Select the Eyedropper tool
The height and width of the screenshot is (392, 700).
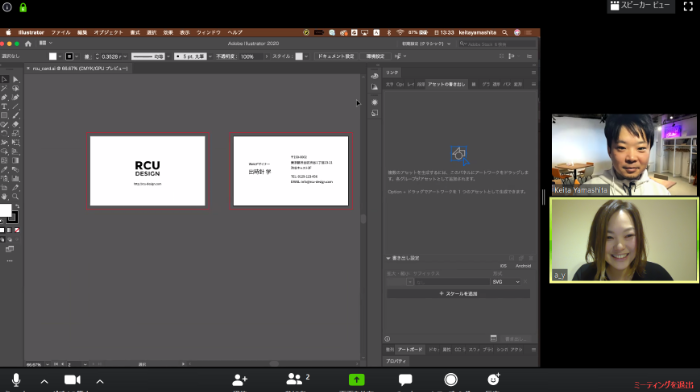click(x=4, y=170)
